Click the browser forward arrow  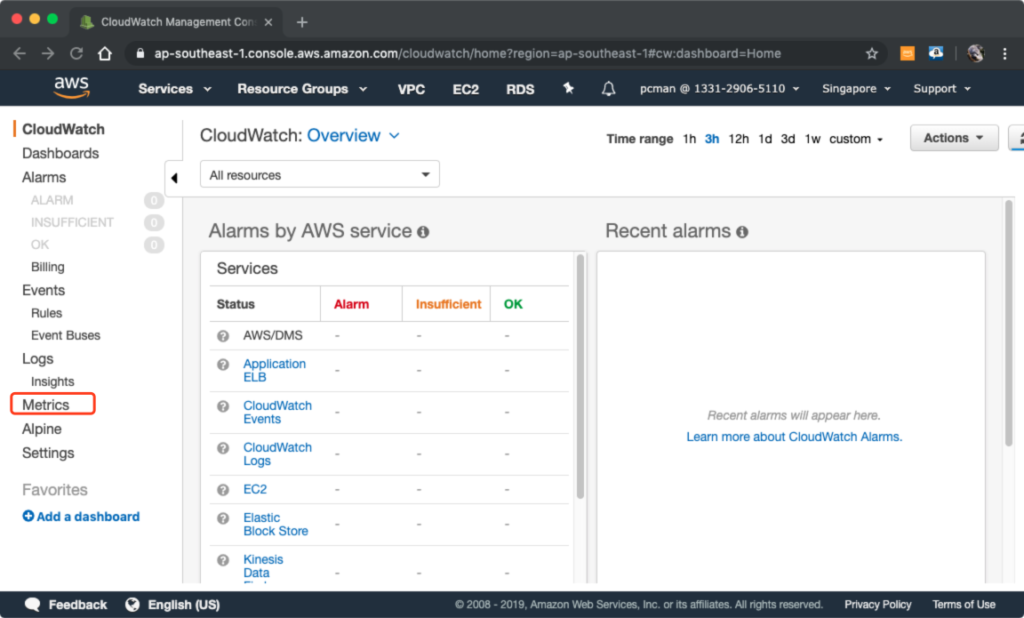pyautogui.click(x=48, y=54)
